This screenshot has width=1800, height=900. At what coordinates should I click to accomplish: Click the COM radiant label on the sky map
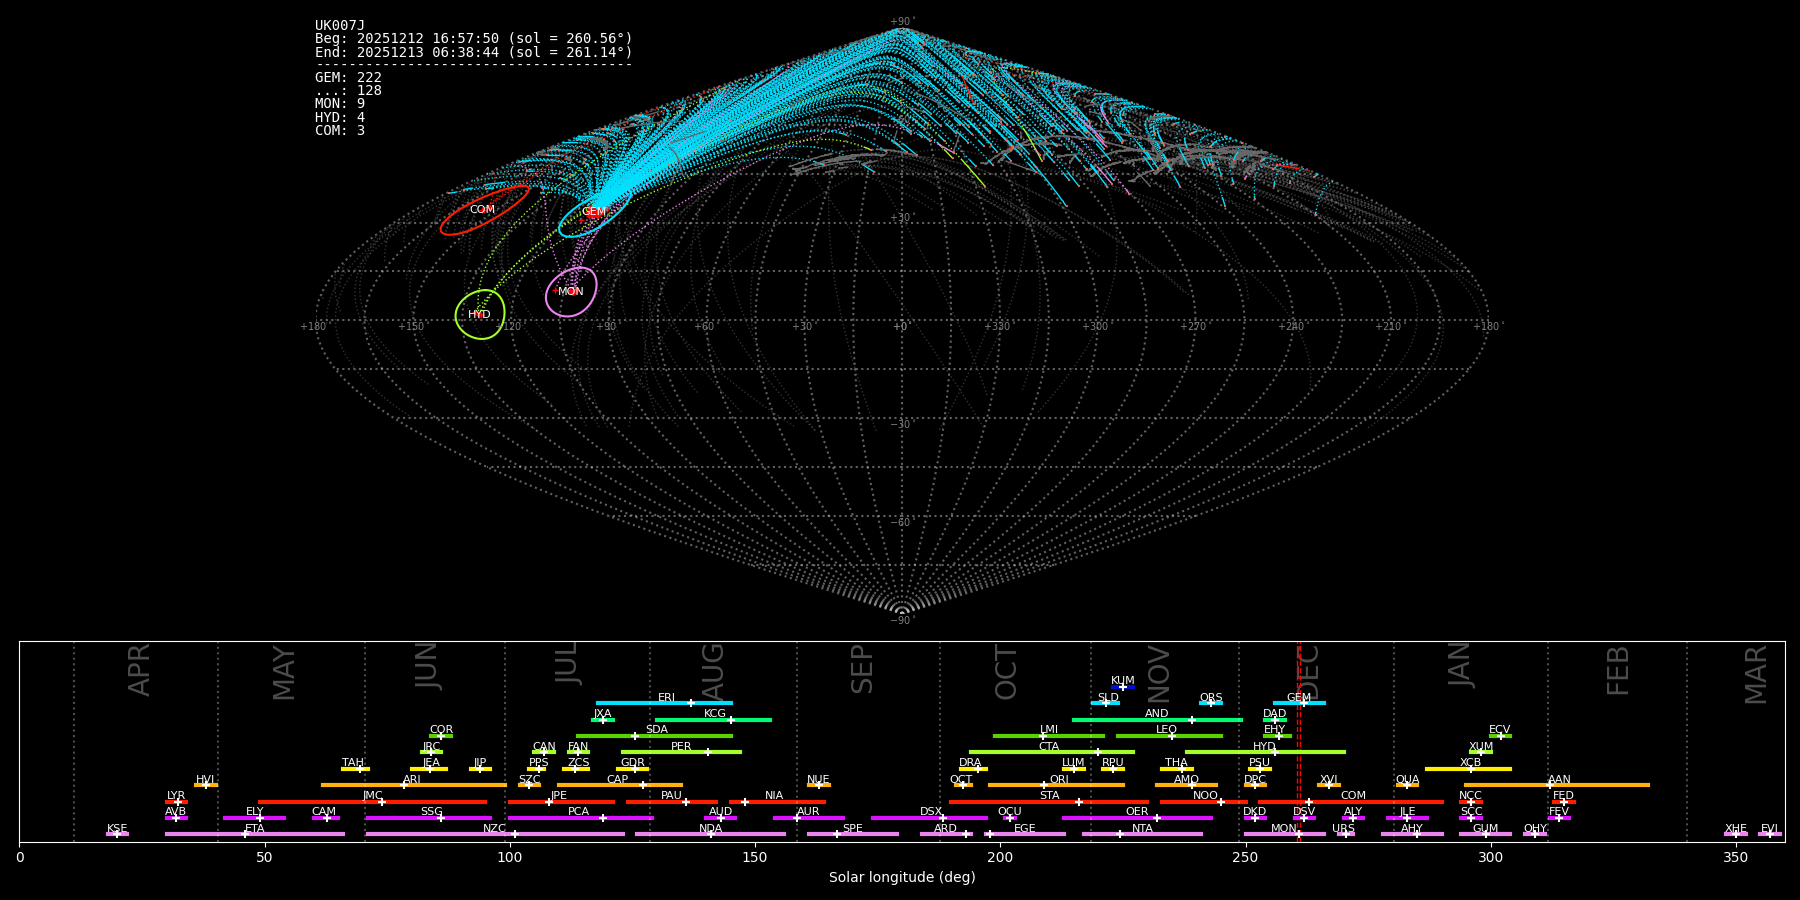coord(482,210)
